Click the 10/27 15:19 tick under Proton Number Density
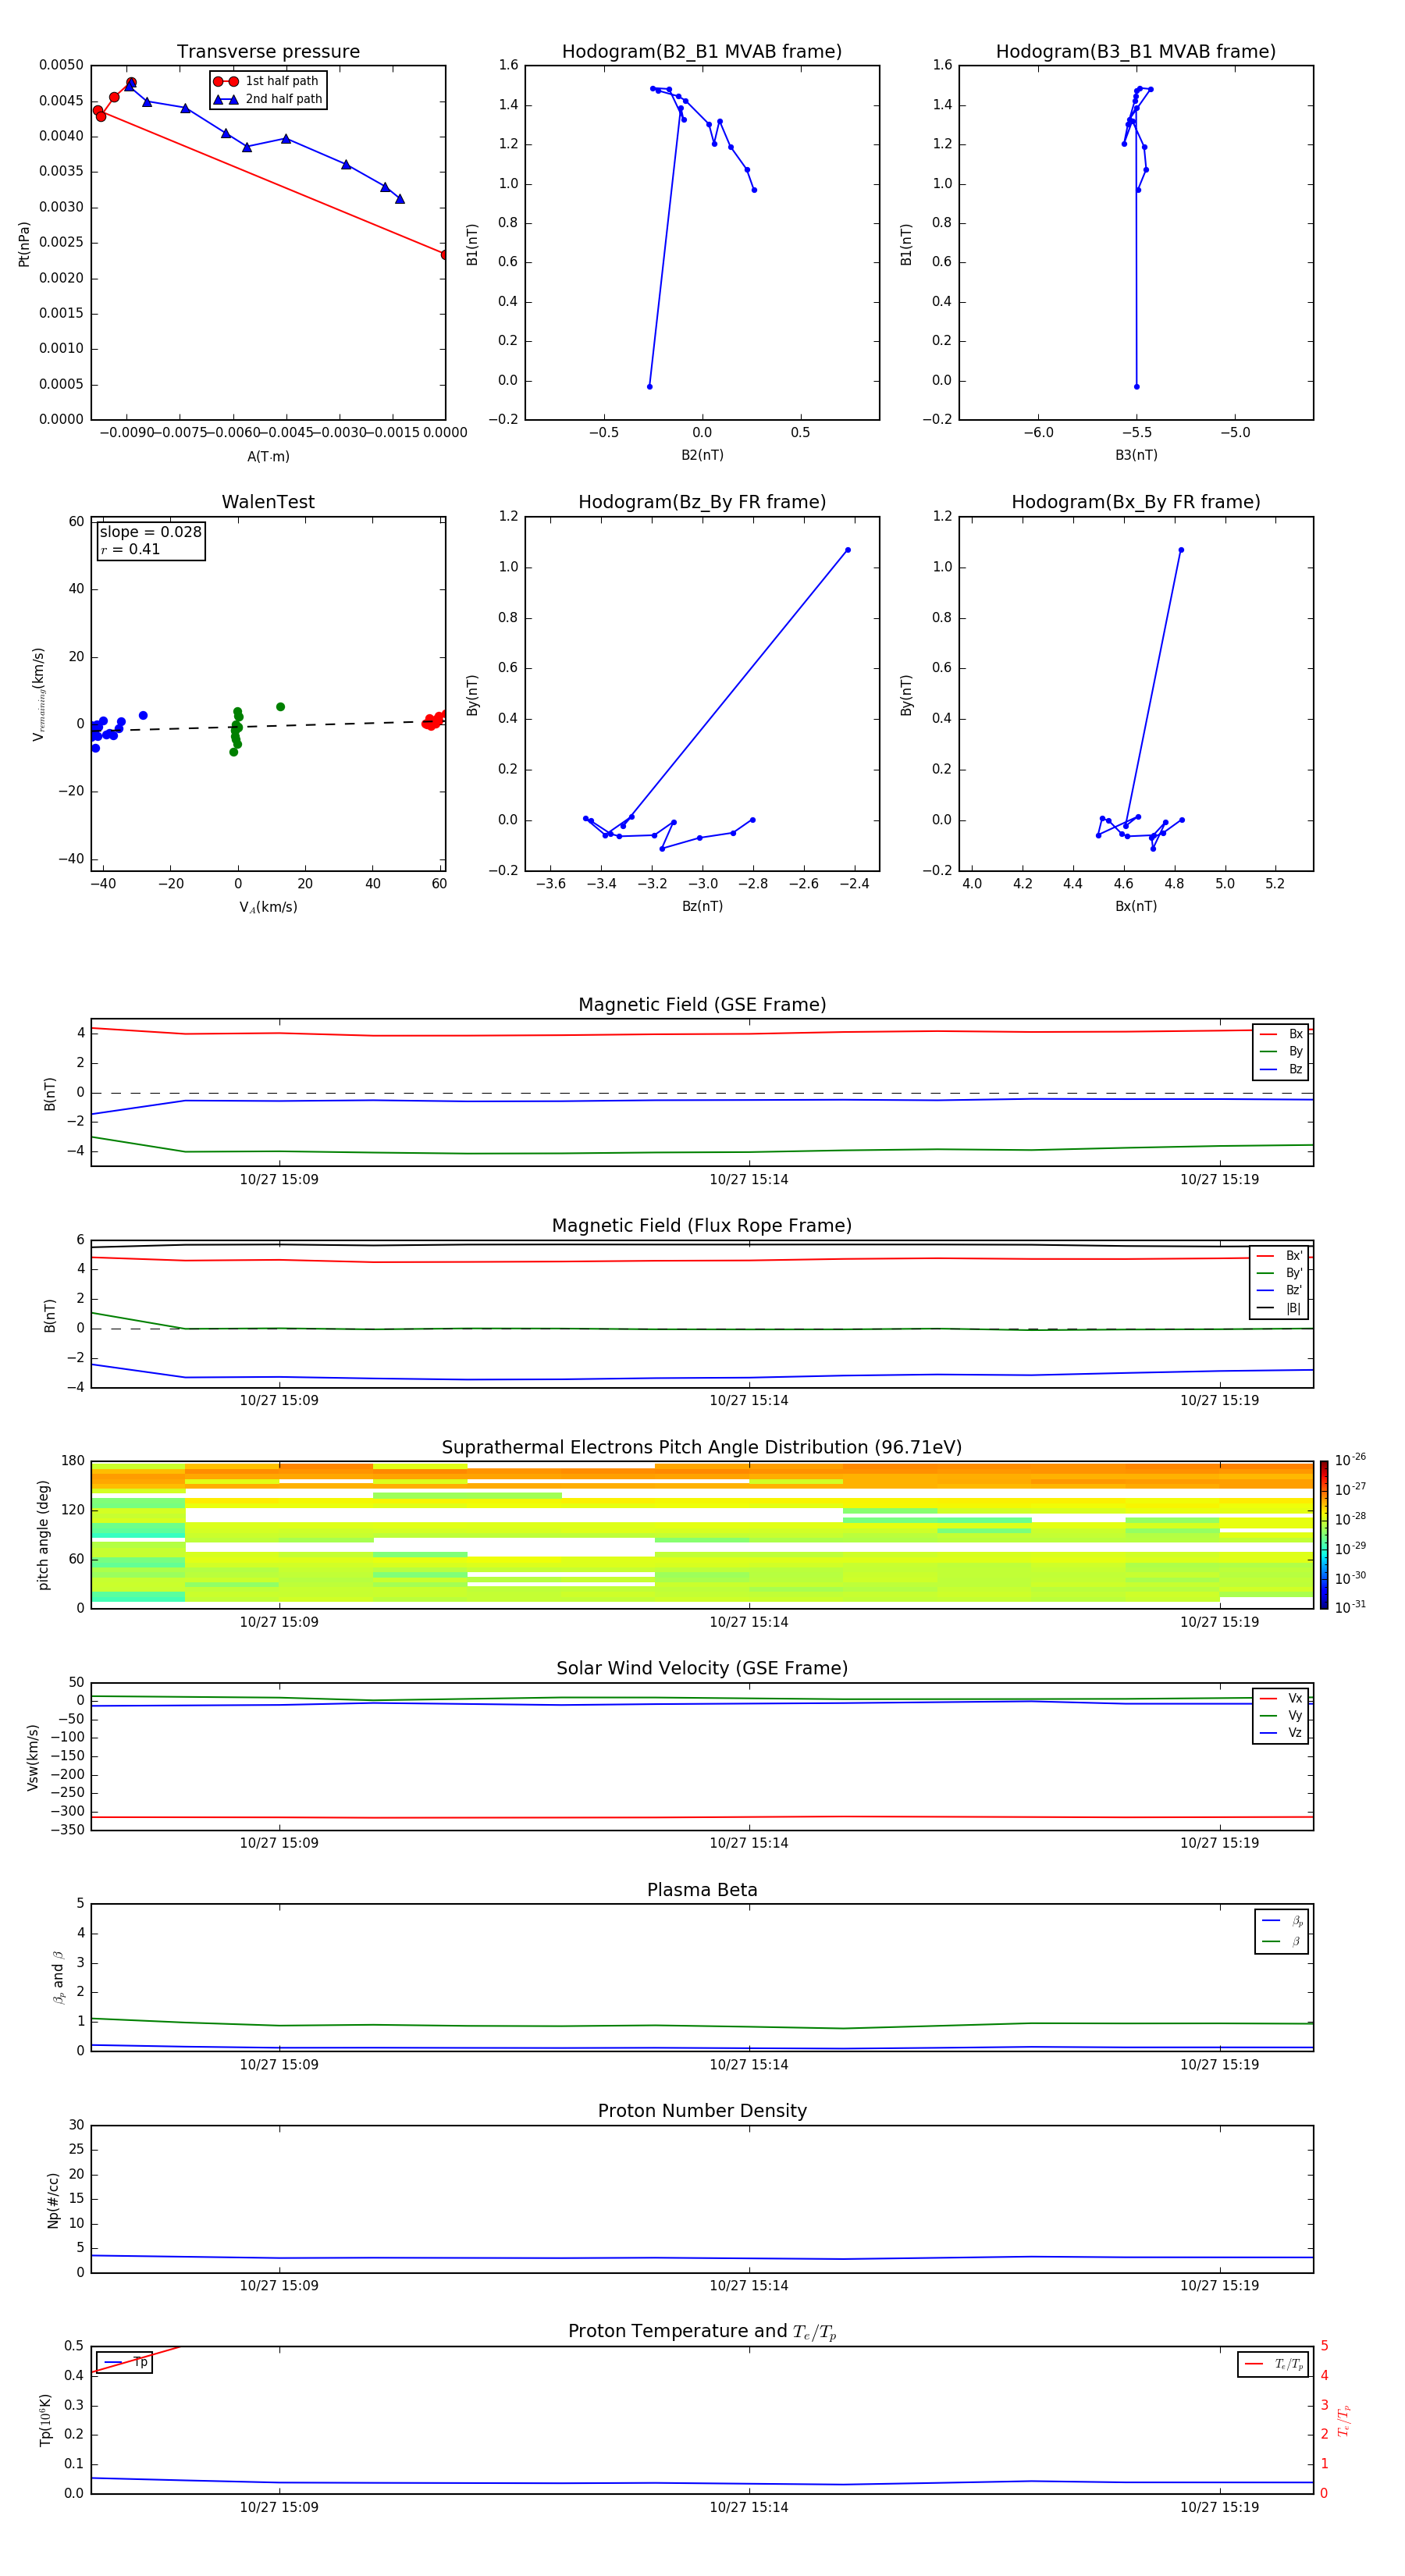 1219,2286
